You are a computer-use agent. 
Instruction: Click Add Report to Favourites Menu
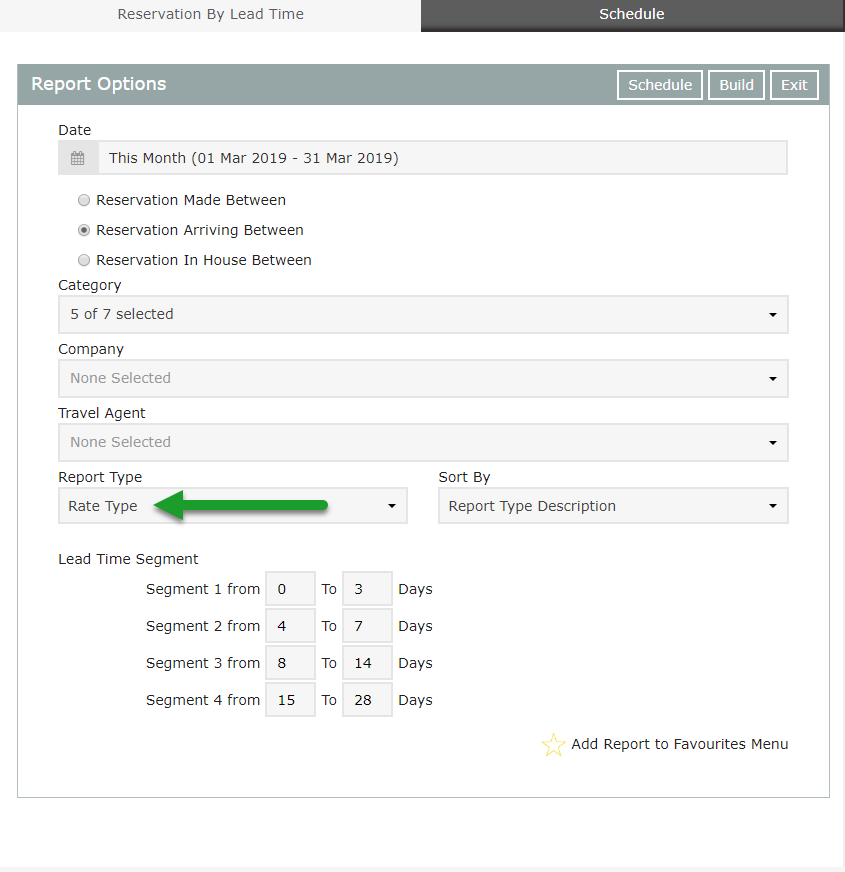[x=679, y=744]
